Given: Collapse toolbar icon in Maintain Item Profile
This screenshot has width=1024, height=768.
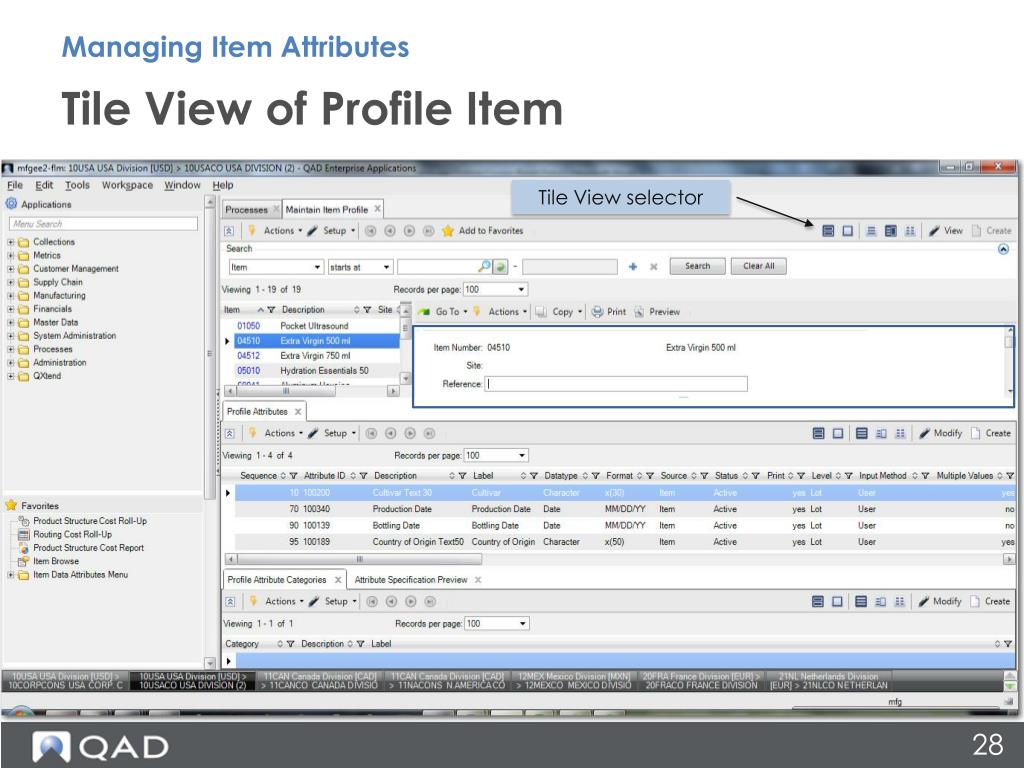Looking at the screenshot, I should (229, 231).
